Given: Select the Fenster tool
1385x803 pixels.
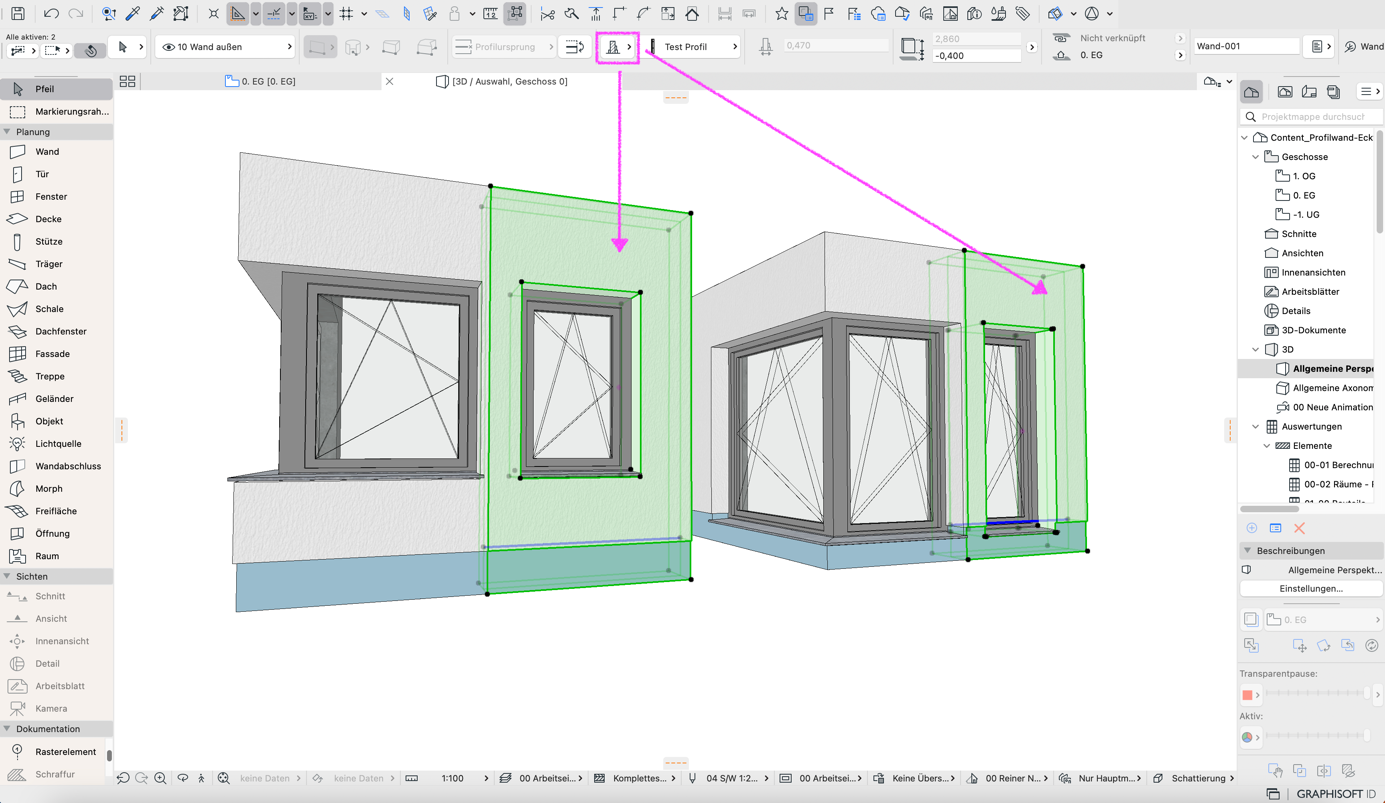Looking at the screenshot, I should (56, 197).
